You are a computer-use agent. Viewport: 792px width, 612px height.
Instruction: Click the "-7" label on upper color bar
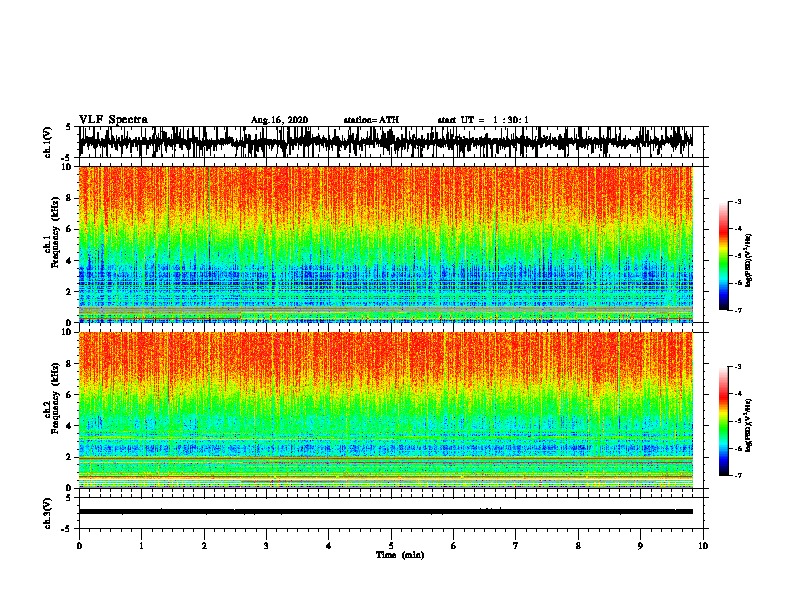(x=738, y=310)
